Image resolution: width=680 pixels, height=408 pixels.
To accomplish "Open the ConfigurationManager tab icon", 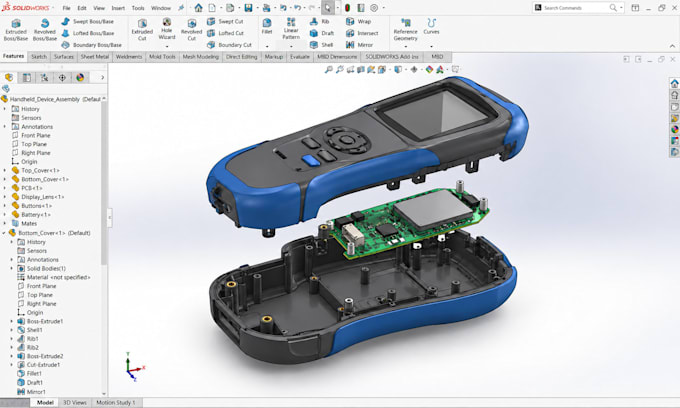I will (44, 78).
